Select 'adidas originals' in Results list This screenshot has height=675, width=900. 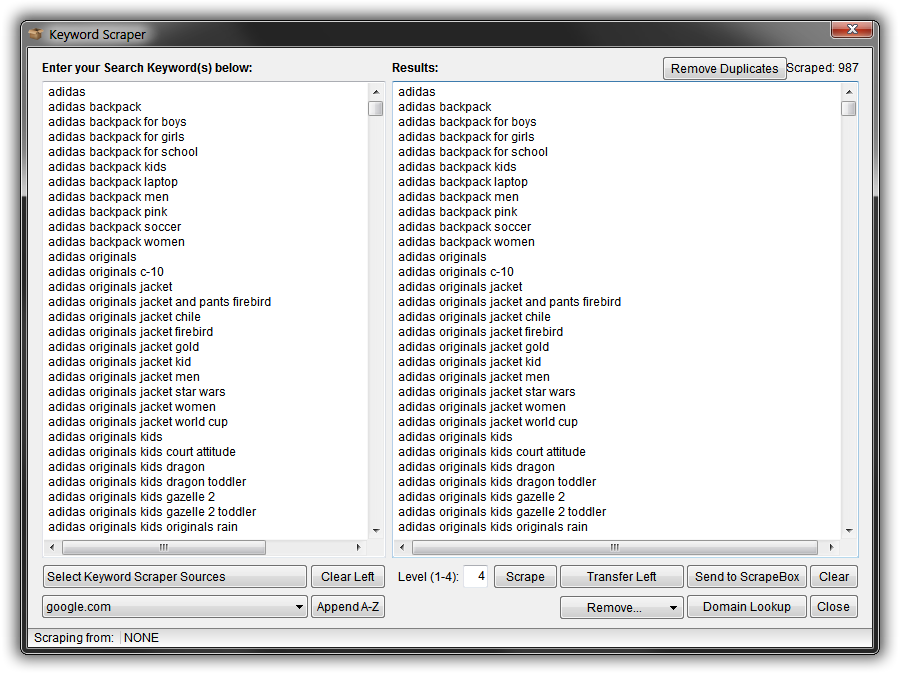pos(442,257)
